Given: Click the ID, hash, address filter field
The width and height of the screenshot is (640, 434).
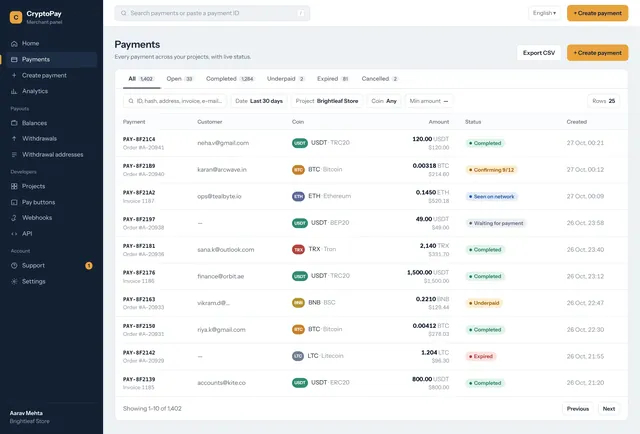Looking at the screenshot, I should (175, 101).
